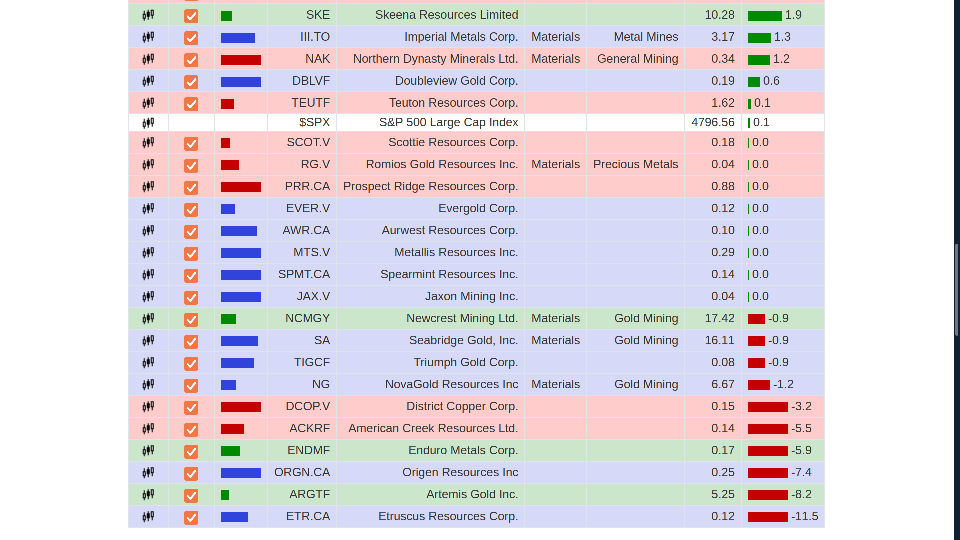Click the green change bar for SKE
The width and height of the screenshot is (960, 540).
coord(765,16)
